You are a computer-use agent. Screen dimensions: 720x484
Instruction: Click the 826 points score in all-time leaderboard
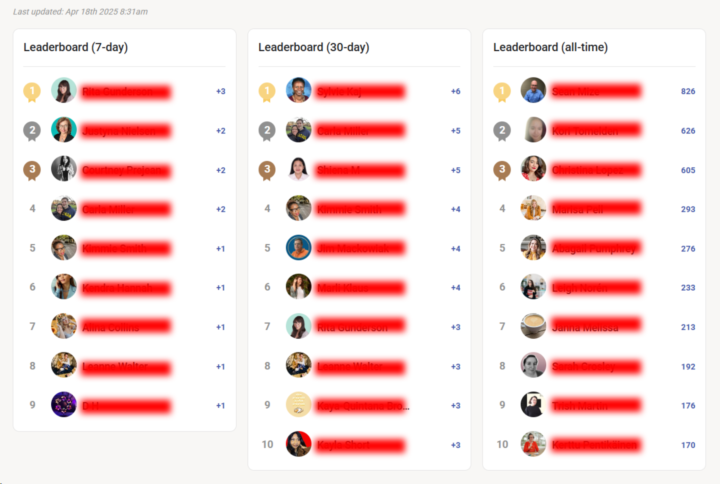688,91
